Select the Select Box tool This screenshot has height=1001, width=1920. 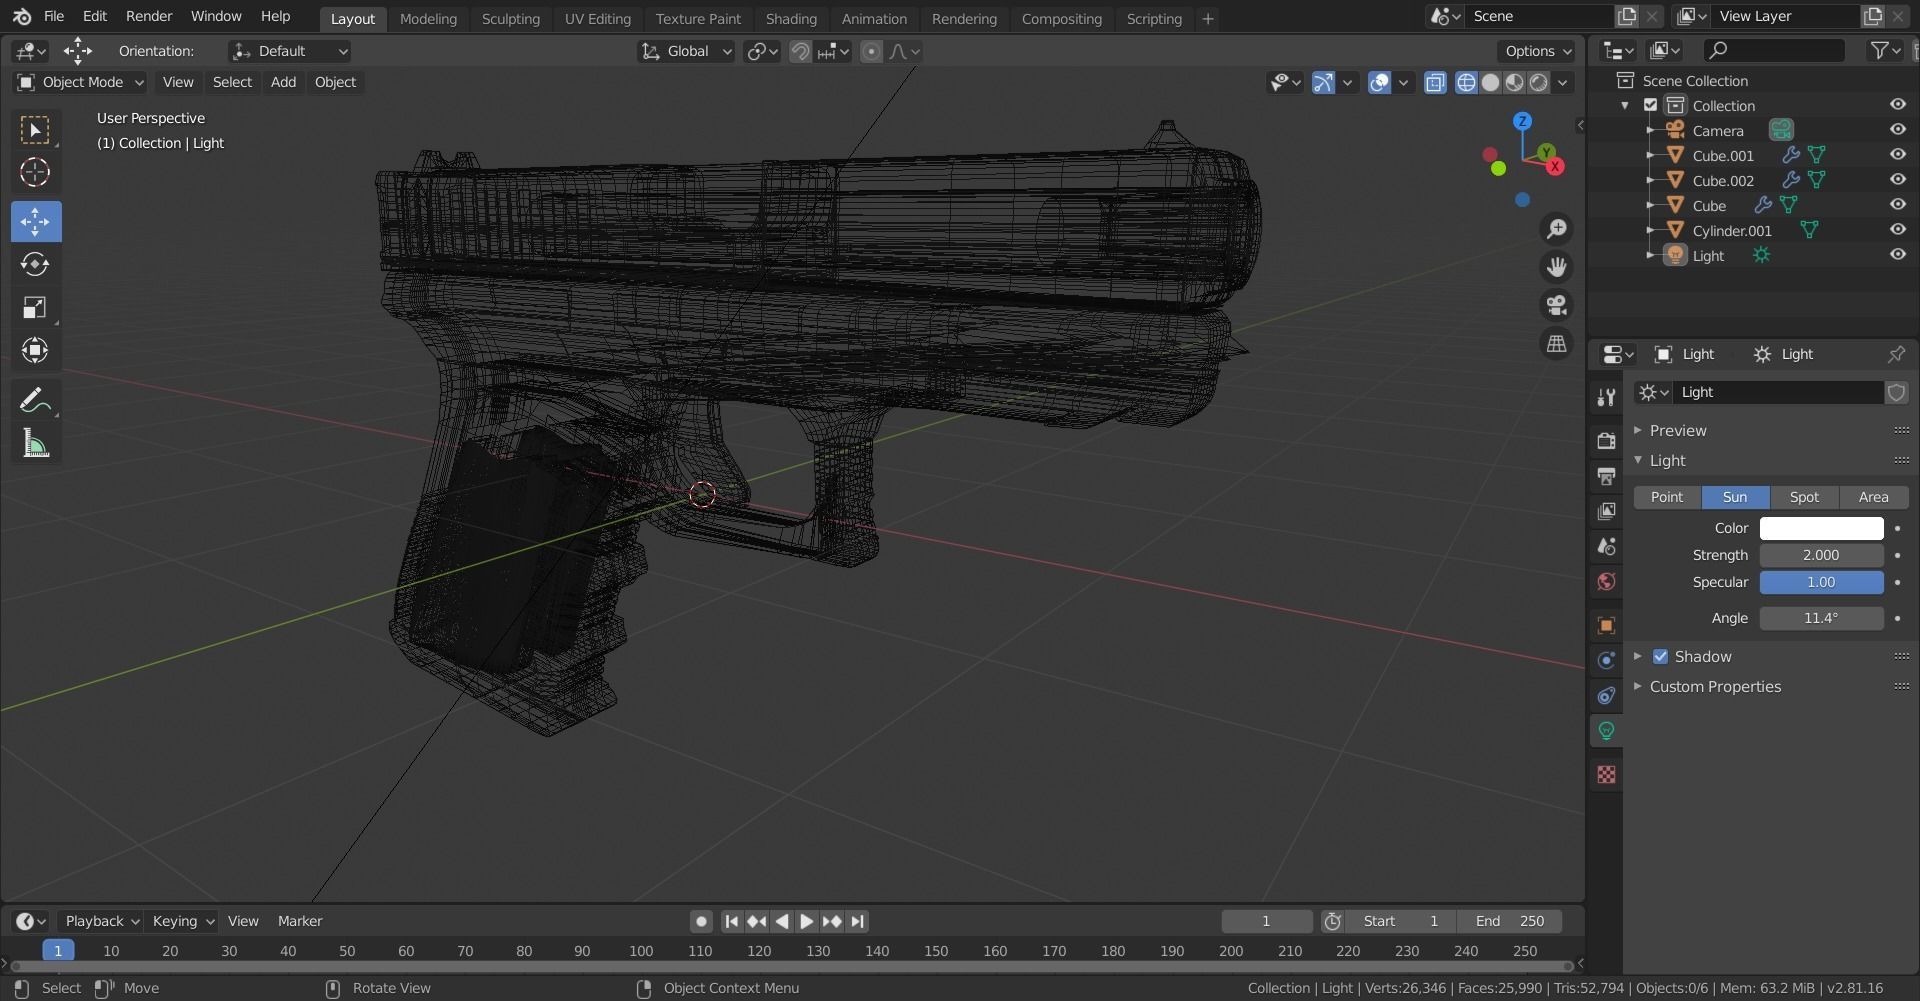(35, 130)
